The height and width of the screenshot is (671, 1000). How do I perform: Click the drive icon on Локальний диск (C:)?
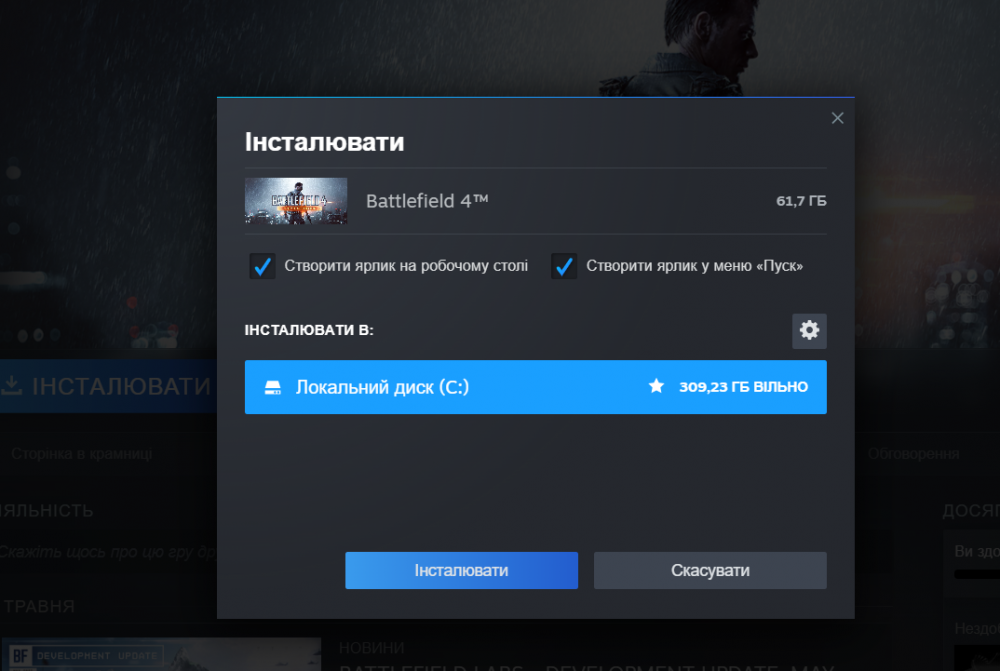[273, 387]
